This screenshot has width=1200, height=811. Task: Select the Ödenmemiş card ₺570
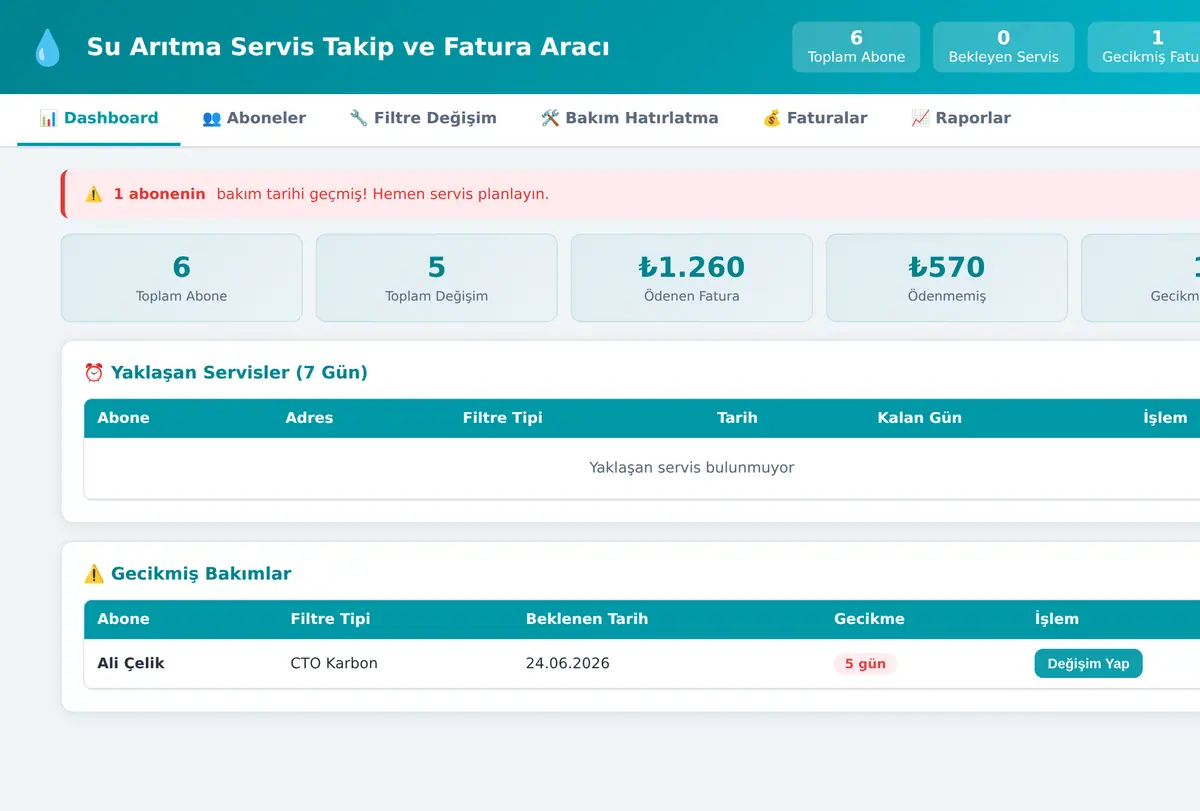[x=947, y=278]
